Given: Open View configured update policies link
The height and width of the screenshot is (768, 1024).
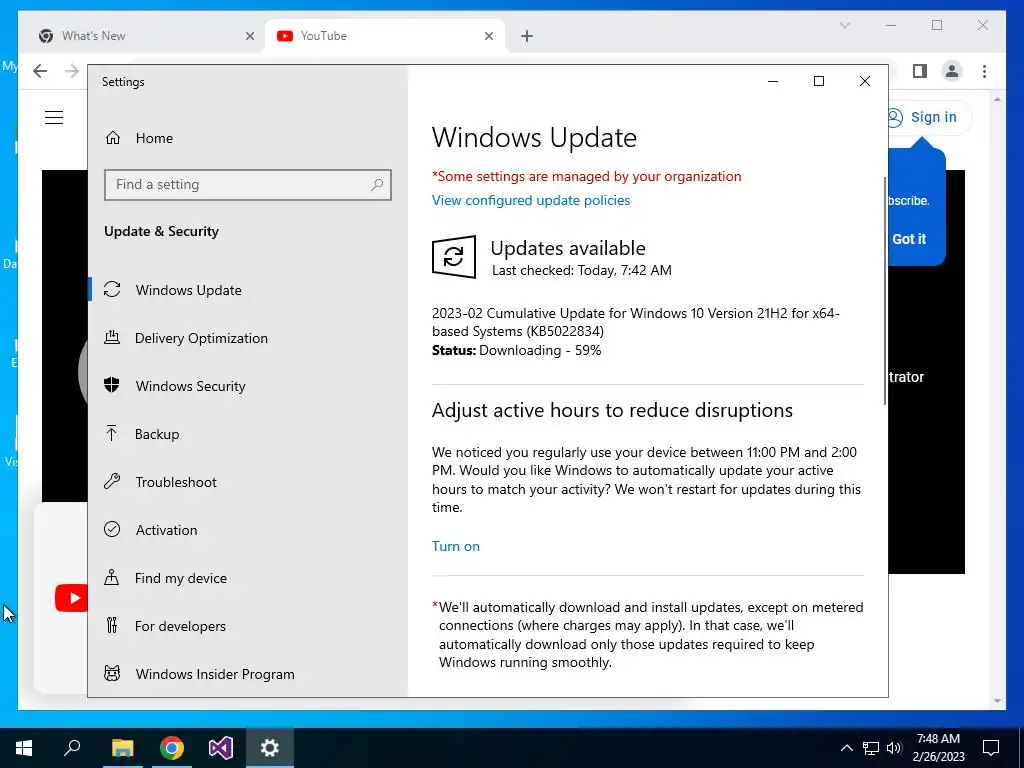Looking at the screenshot, I should [x=531, y=200].
